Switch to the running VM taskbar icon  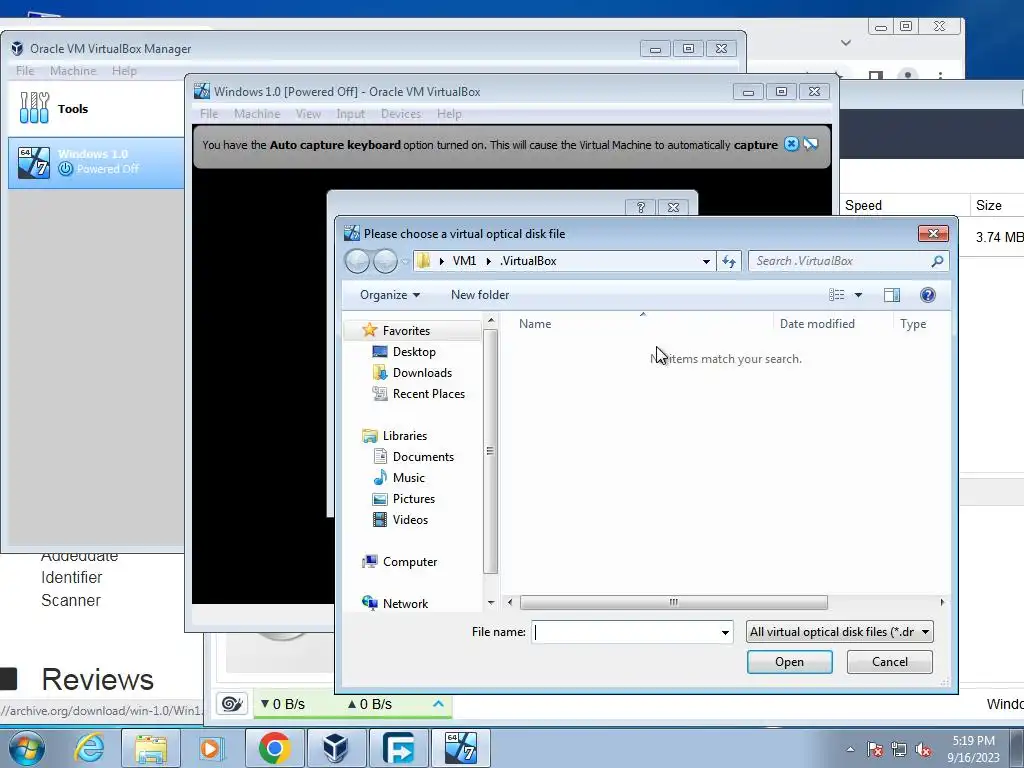[x=460, y=748]
